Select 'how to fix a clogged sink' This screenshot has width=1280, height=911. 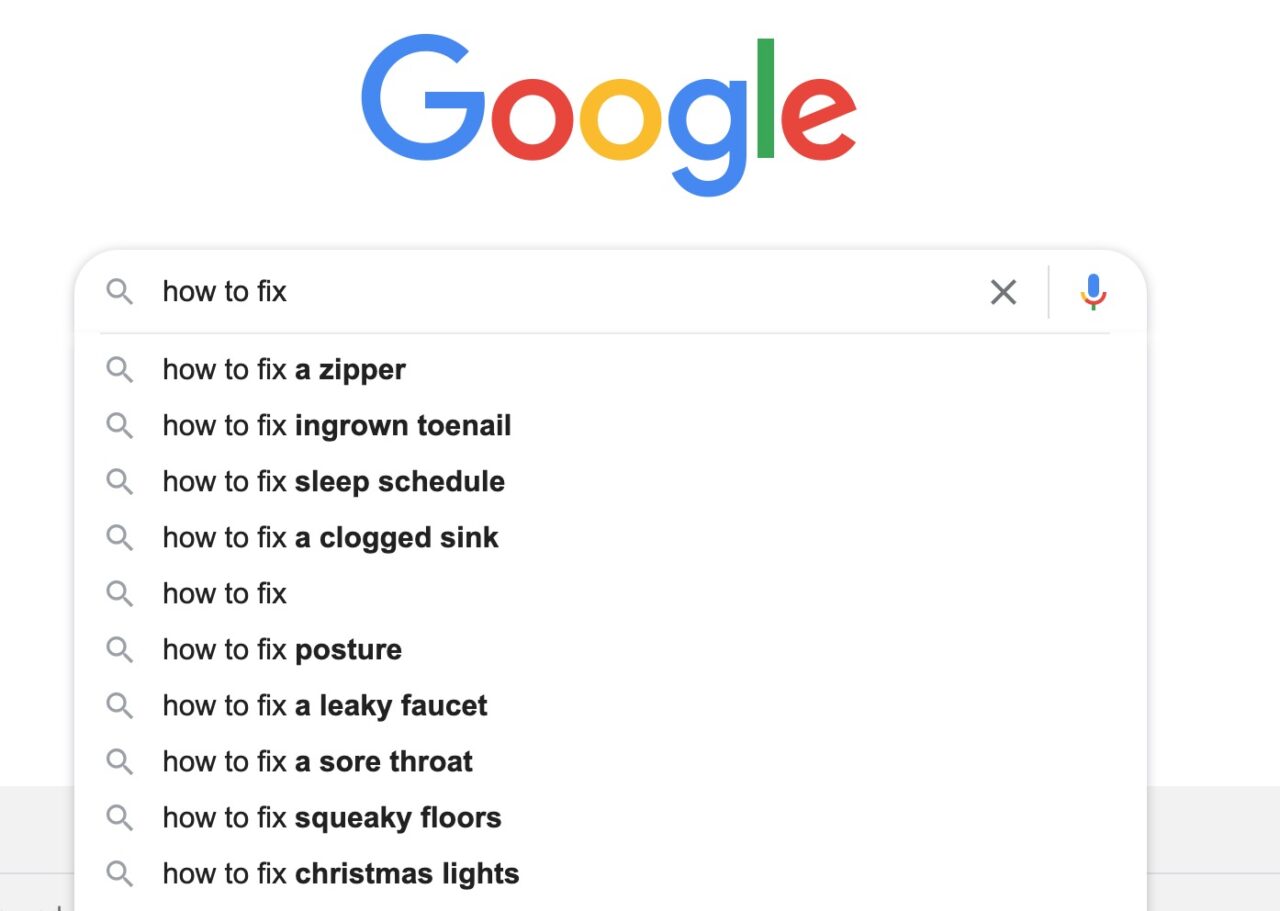click(x=610, y=538)
